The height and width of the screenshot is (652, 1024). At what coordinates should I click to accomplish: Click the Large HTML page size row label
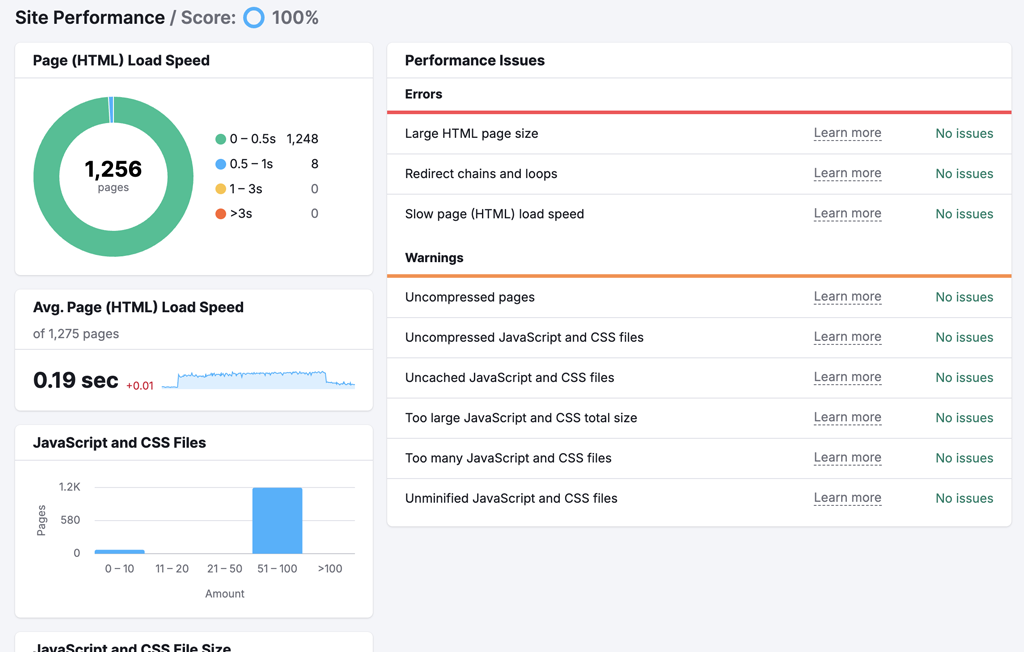click(472, 133)
